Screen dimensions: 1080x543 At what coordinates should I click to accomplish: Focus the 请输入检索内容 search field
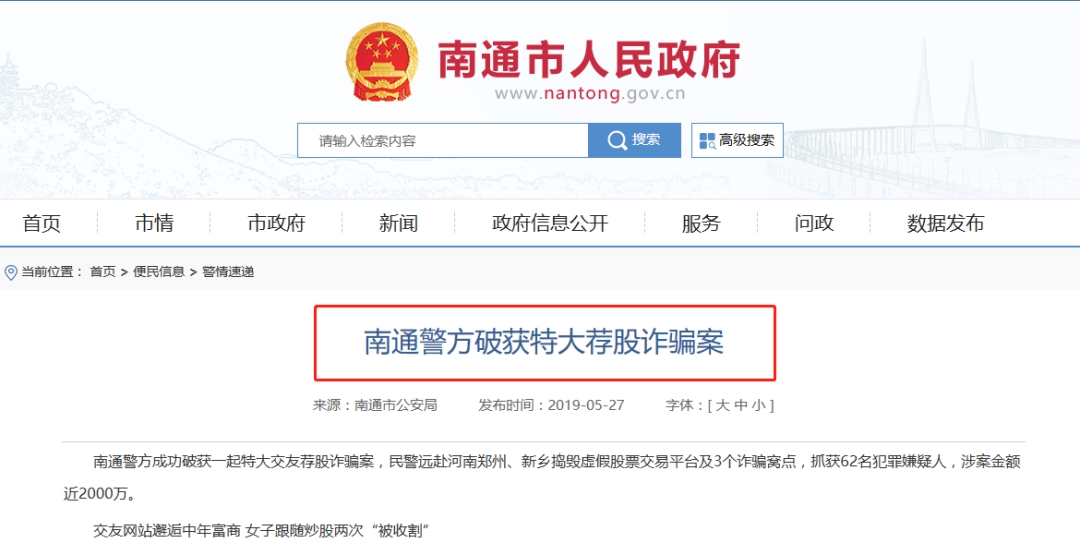pos(443,141)
